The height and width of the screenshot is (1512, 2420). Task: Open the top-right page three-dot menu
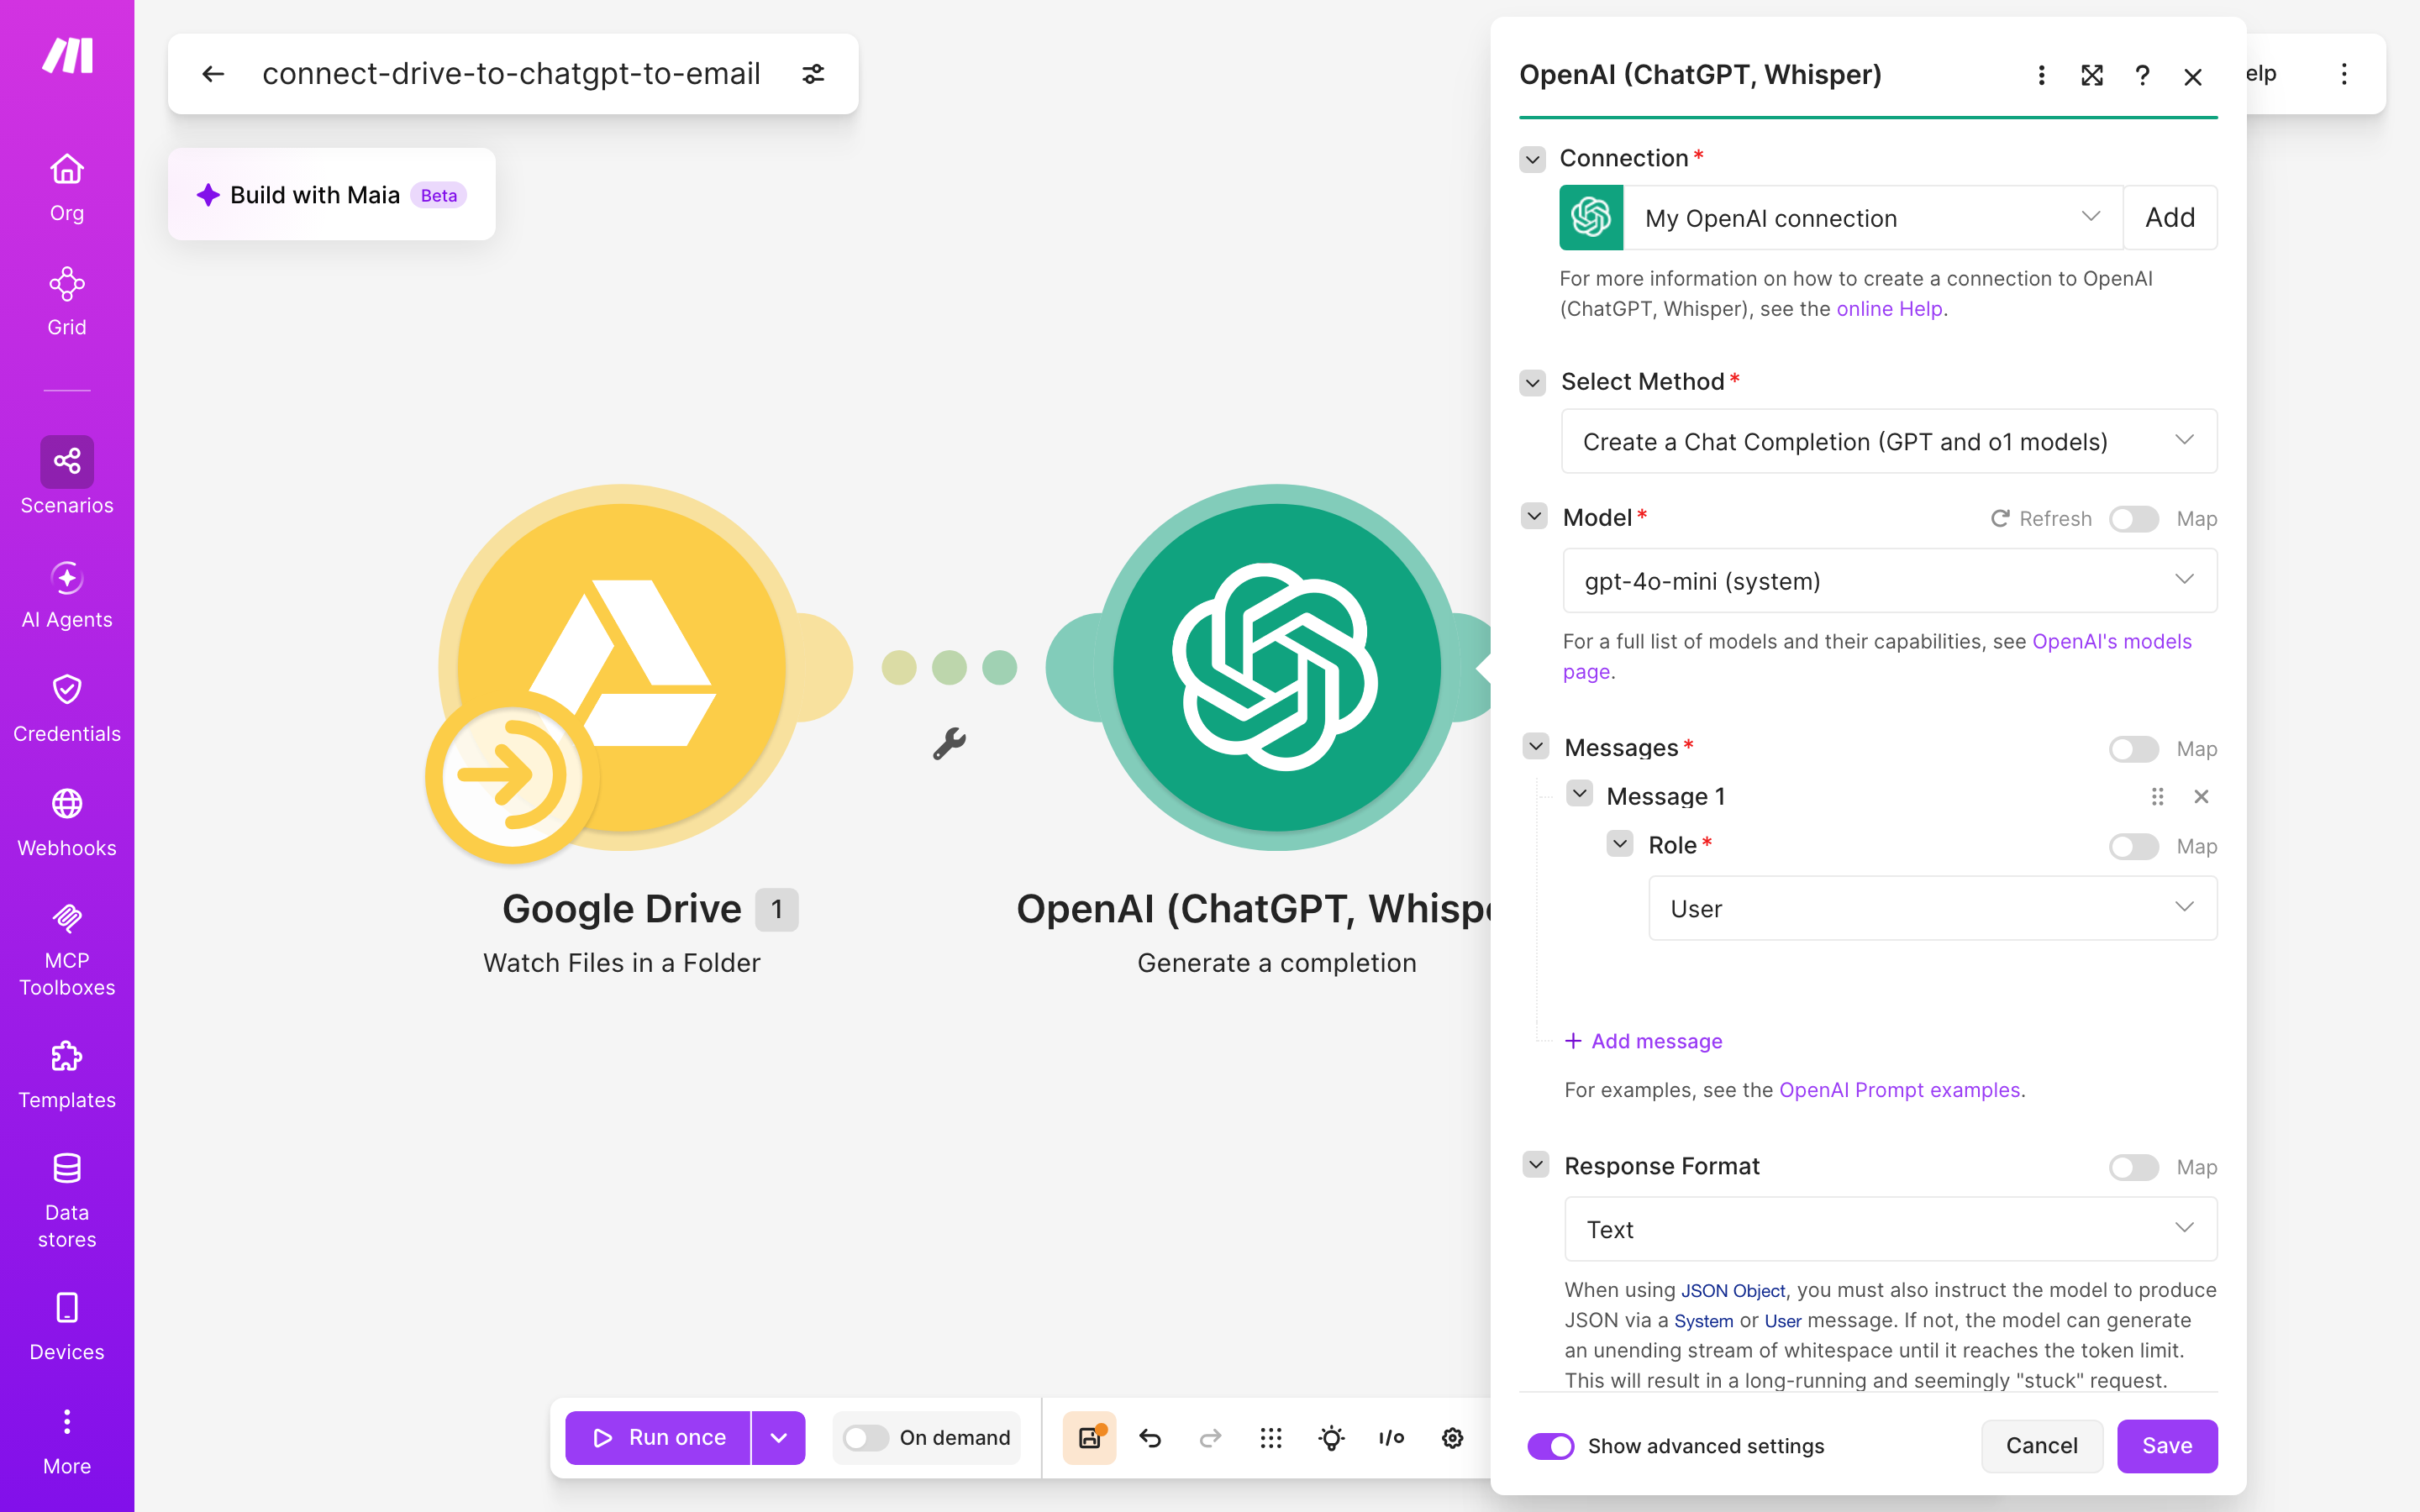(2344, 74)
